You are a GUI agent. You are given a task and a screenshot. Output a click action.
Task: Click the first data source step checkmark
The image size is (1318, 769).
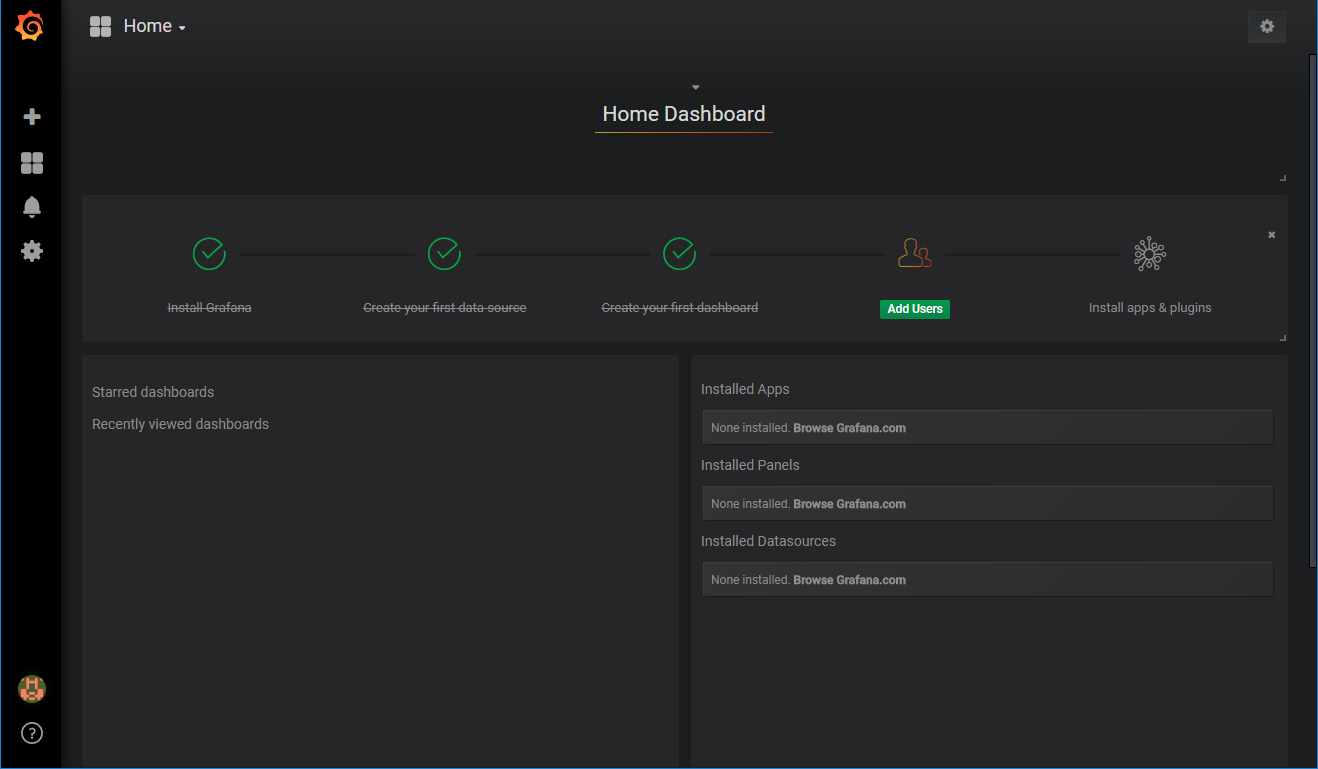(x=444, y=253)
